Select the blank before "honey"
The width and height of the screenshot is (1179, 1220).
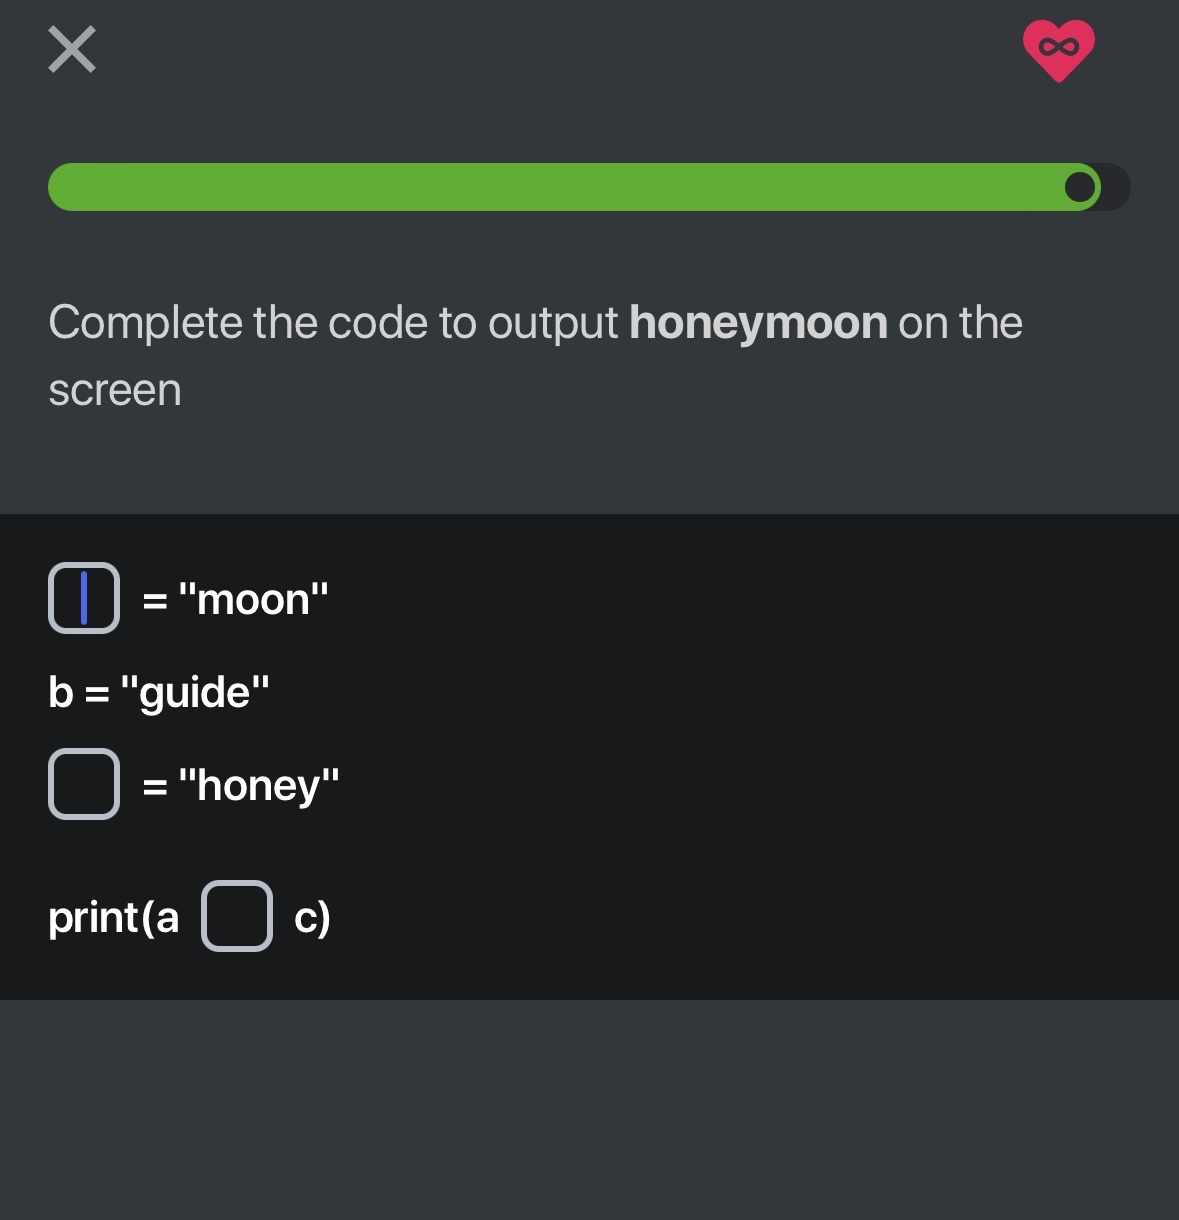click(84, 784)
